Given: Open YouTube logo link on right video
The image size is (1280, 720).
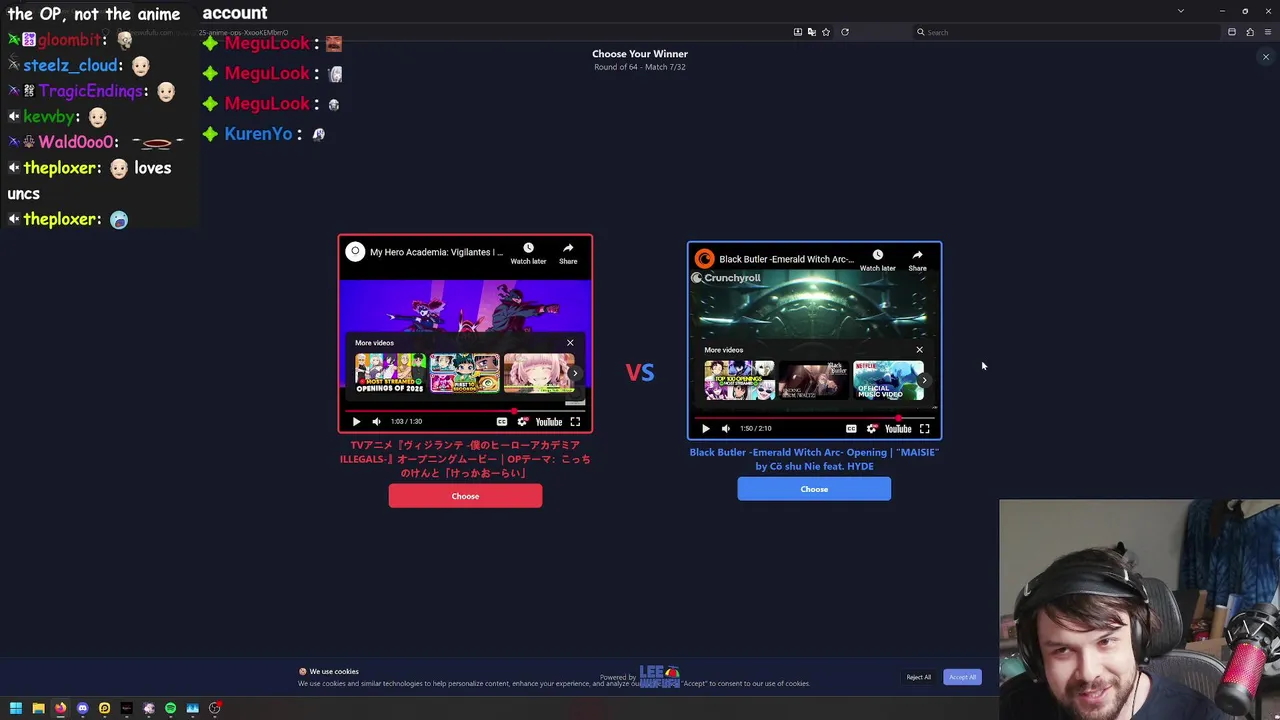Looking at the screenshot, I should 898,429.
